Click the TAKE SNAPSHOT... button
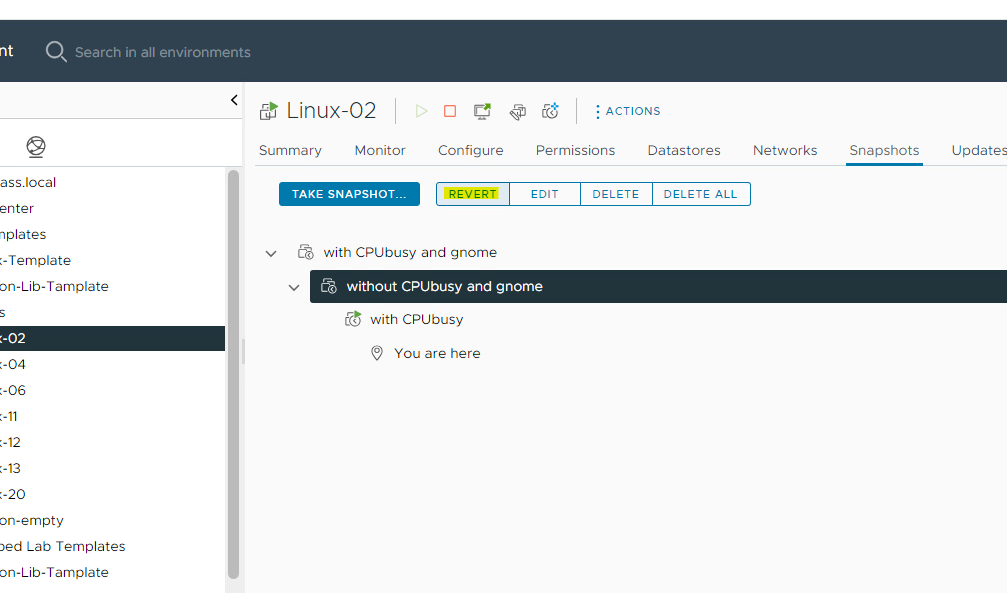 point(349,194)
